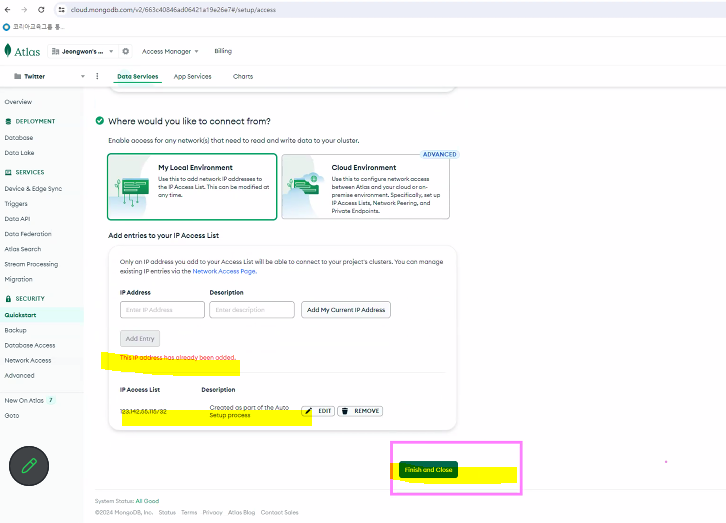The image size is (726, 523).
Task: Open the Status footer link
Action: 167,513
